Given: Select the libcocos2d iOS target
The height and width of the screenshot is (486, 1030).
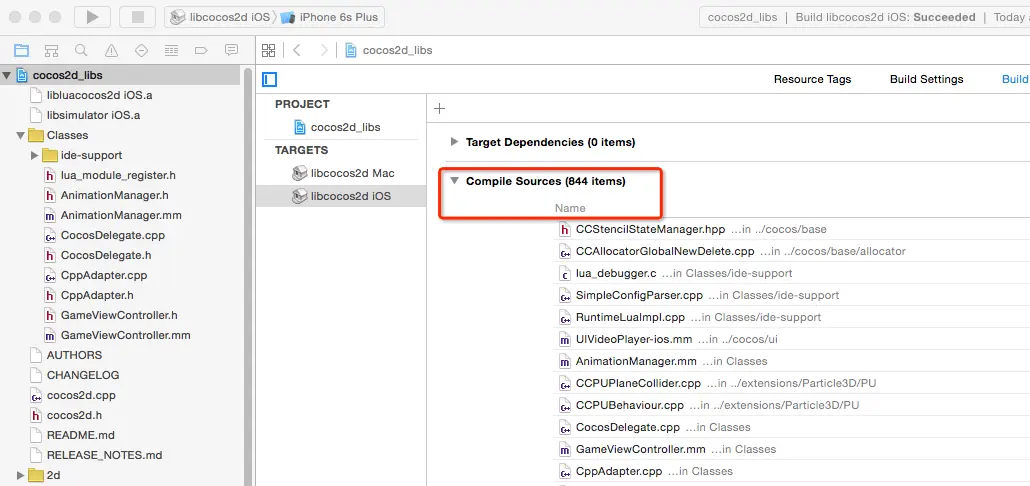Looking at the screenshot, I should click(x=341, y=196).
